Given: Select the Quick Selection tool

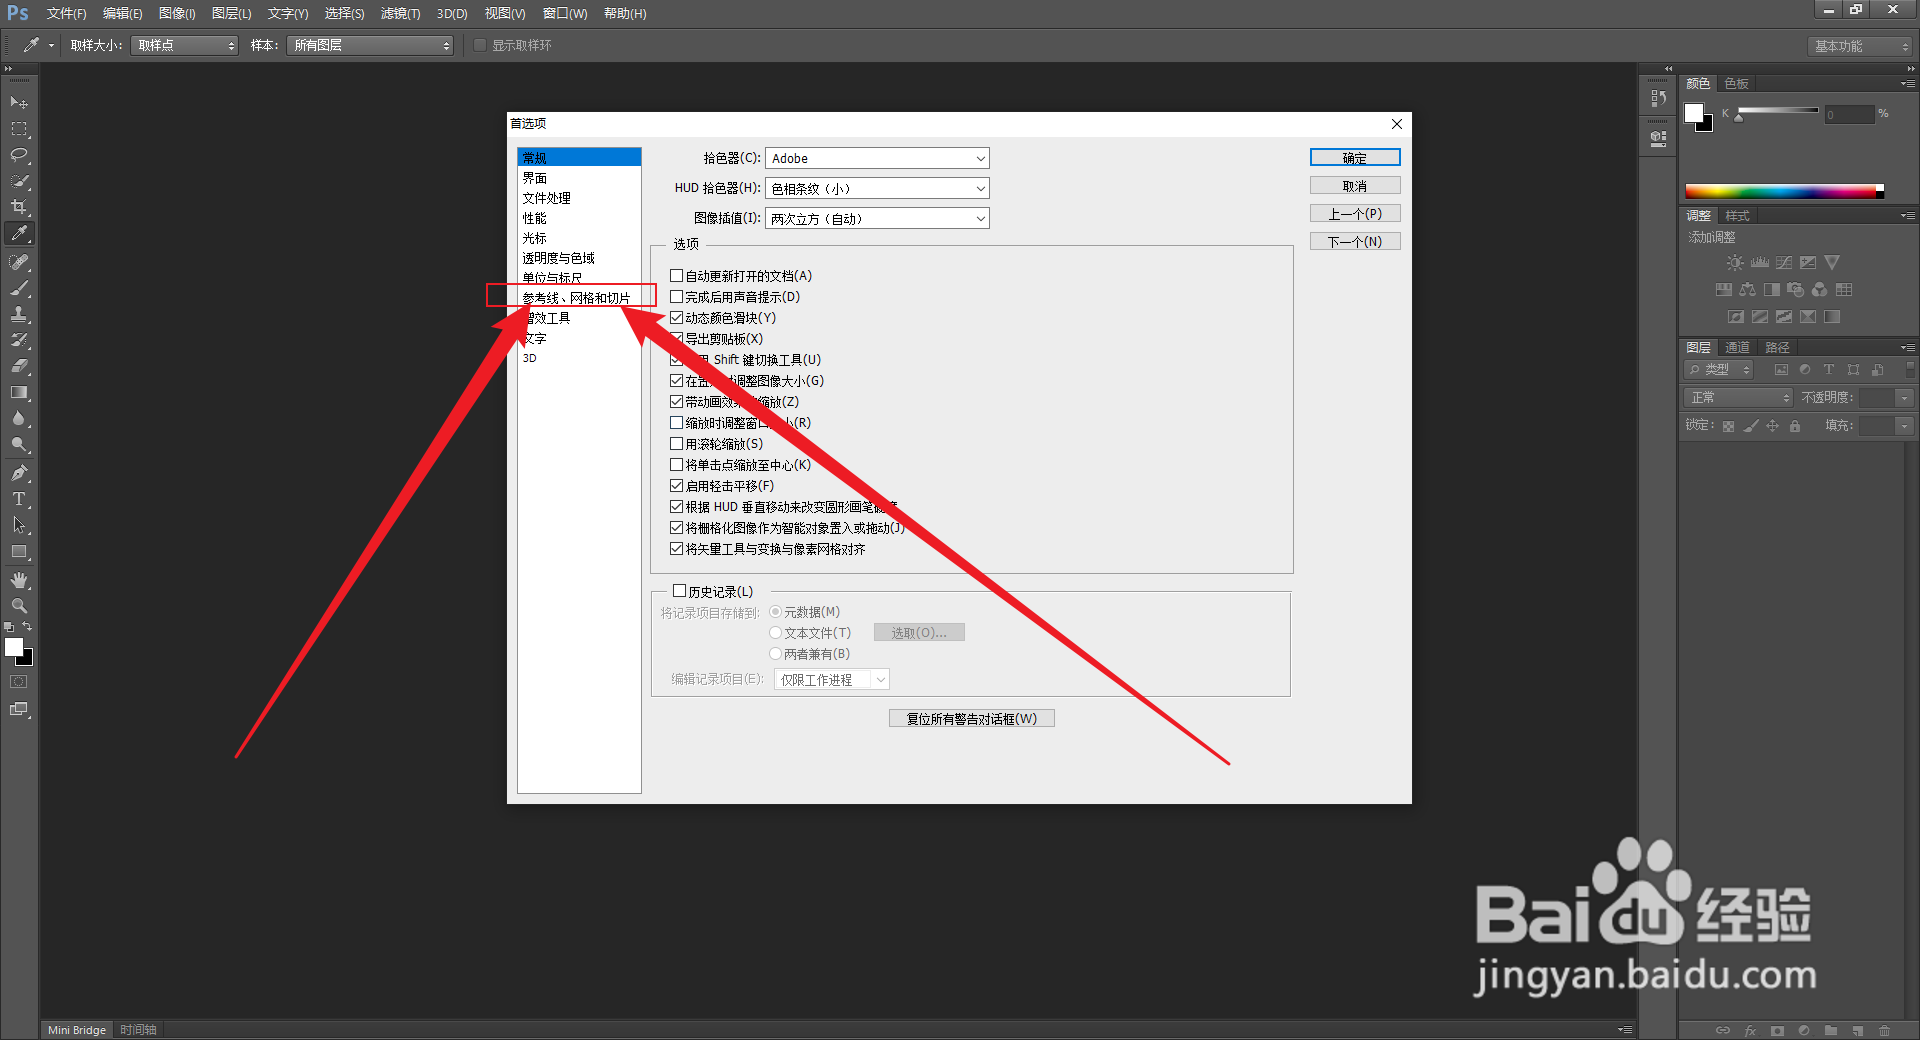Looking at the screenshot, I should [x=19, y=181].
